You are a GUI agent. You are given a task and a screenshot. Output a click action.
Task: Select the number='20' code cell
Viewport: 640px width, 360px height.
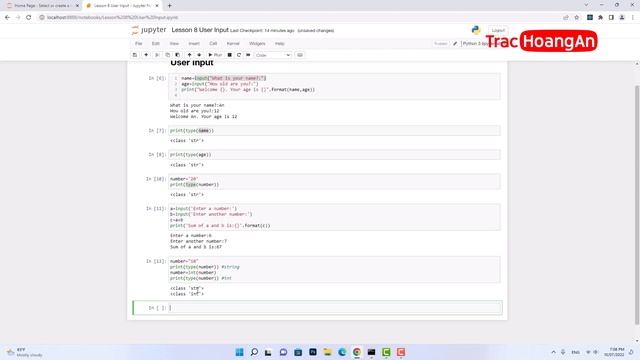pos(334,182)
